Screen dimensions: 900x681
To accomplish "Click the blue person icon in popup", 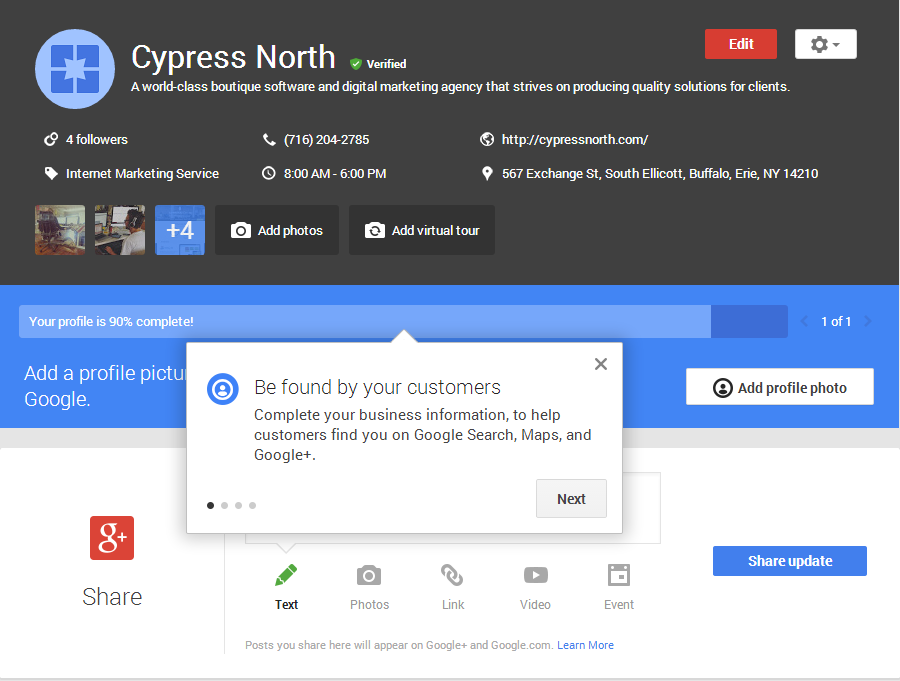I will (x=223, y=389).
